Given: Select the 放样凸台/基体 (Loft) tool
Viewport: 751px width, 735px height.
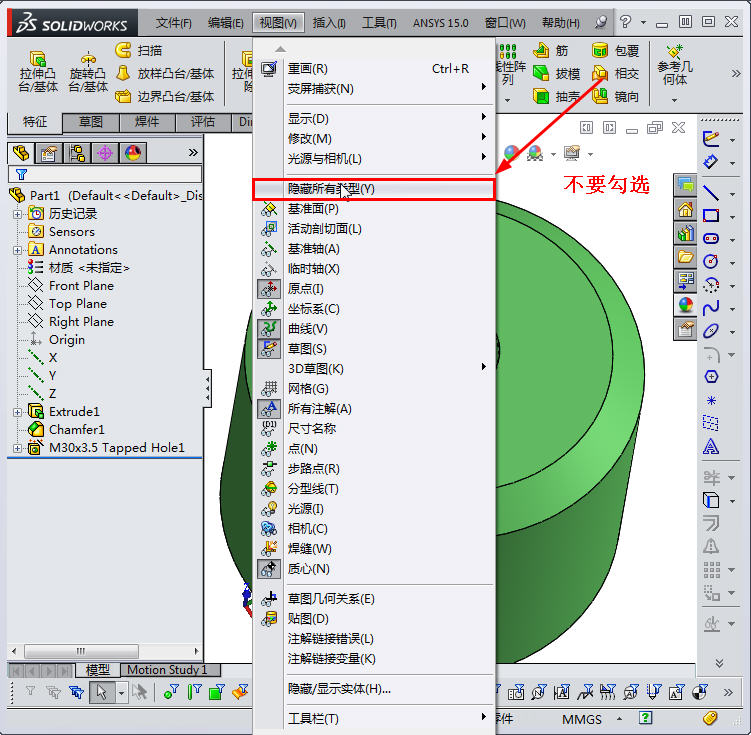Looking at the screenshot, I should (x=124, y=73).
